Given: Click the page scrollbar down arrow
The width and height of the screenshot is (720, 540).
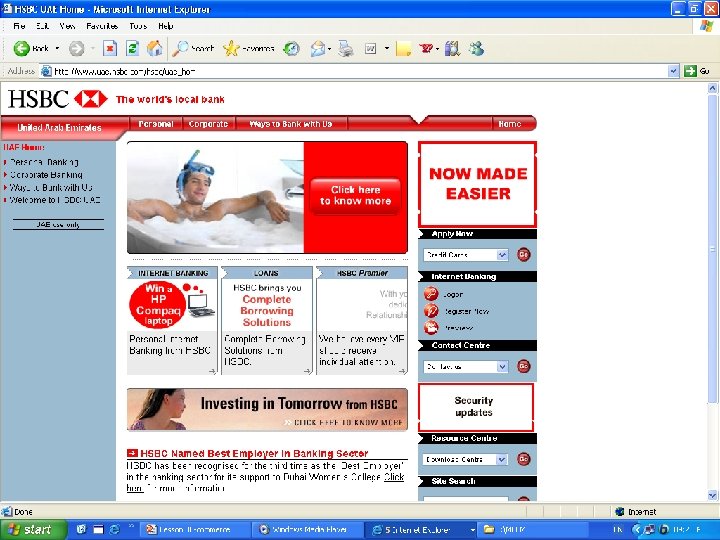Looking at the screenshot, I should click(713, 495).
